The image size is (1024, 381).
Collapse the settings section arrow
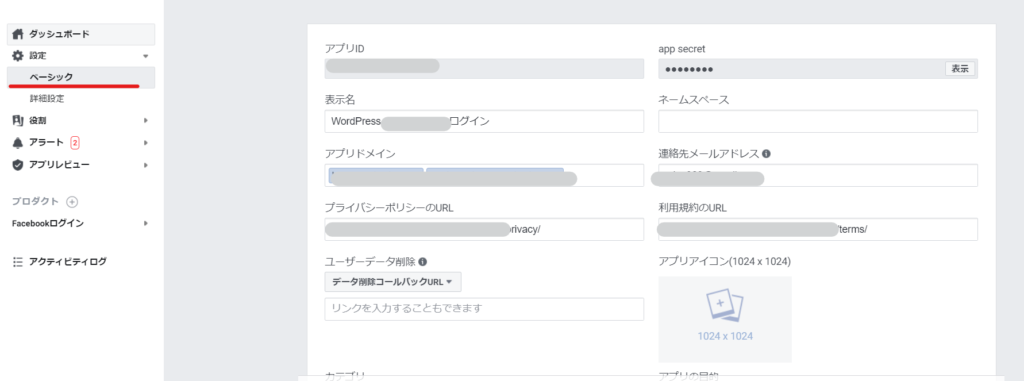146,56
